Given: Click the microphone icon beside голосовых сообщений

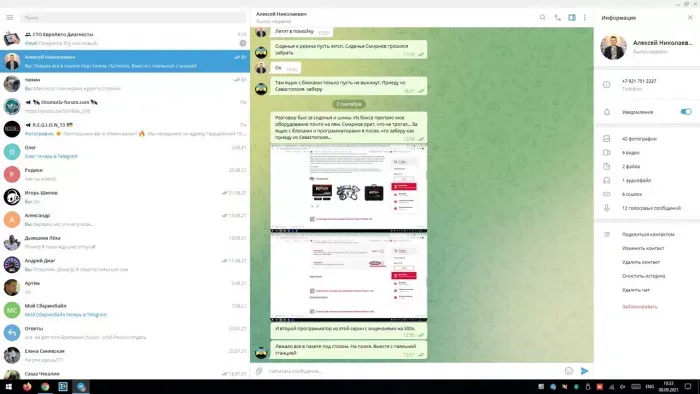Looking at the screenshot, I should pos(606,208).
